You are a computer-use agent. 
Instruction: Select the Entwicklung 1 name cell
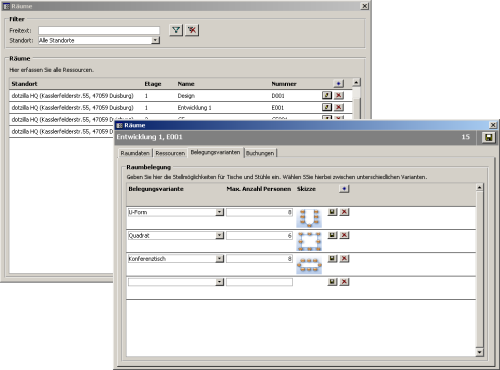(x=194, y=108)
